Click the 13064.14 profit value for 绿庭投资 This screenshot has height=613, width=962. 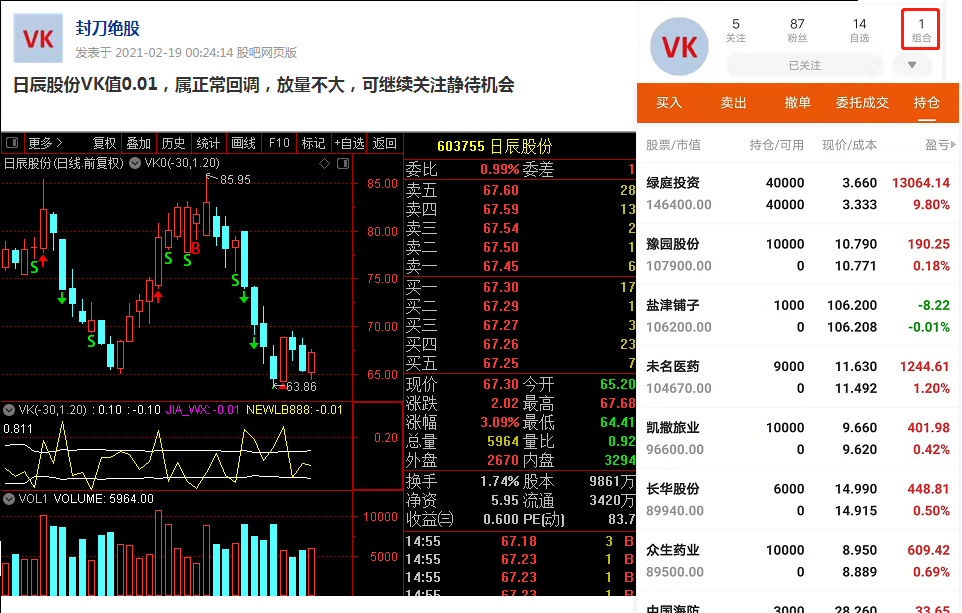(x=920, y=183)
